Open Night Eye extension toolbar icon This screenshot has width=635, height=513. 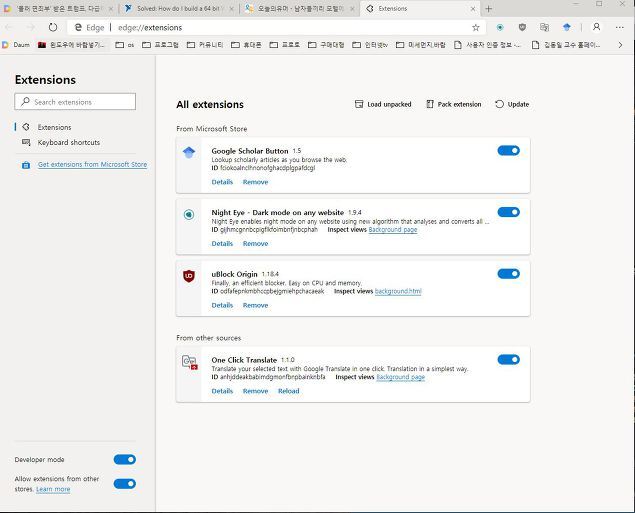(x=500, y=27)
